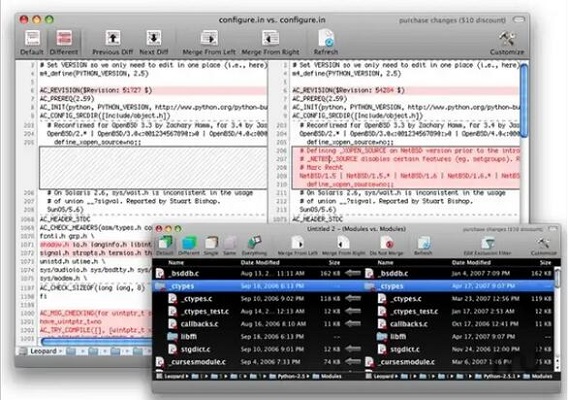This screenshot has height=400, width=568.
Task: Sort by left Name column header
Action: (x=176, y=262)
